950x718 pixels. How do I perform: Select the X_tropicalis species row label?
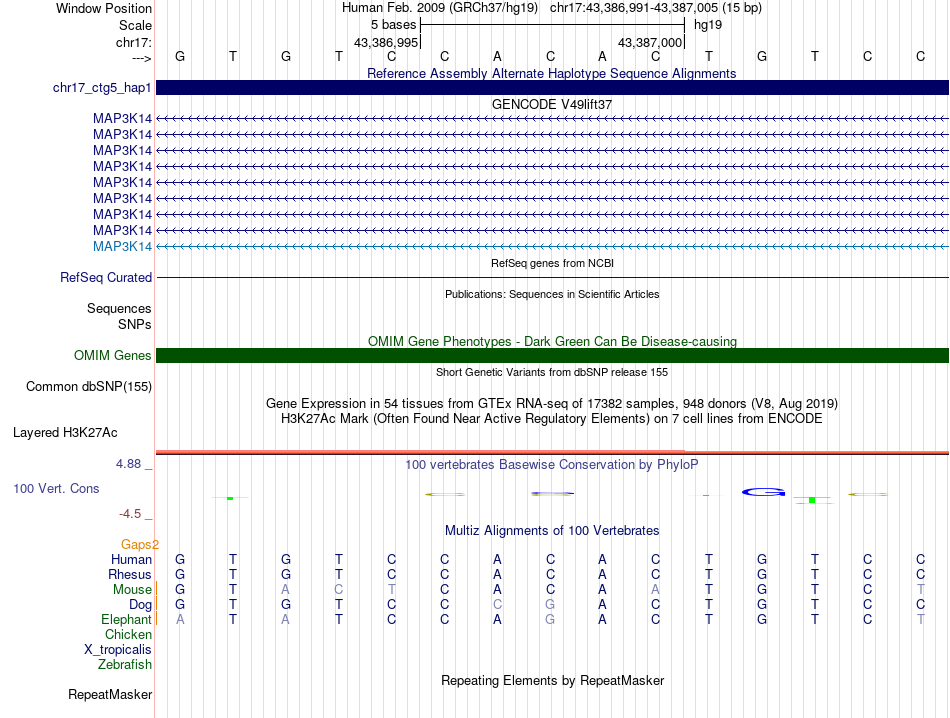coord(118,650)
